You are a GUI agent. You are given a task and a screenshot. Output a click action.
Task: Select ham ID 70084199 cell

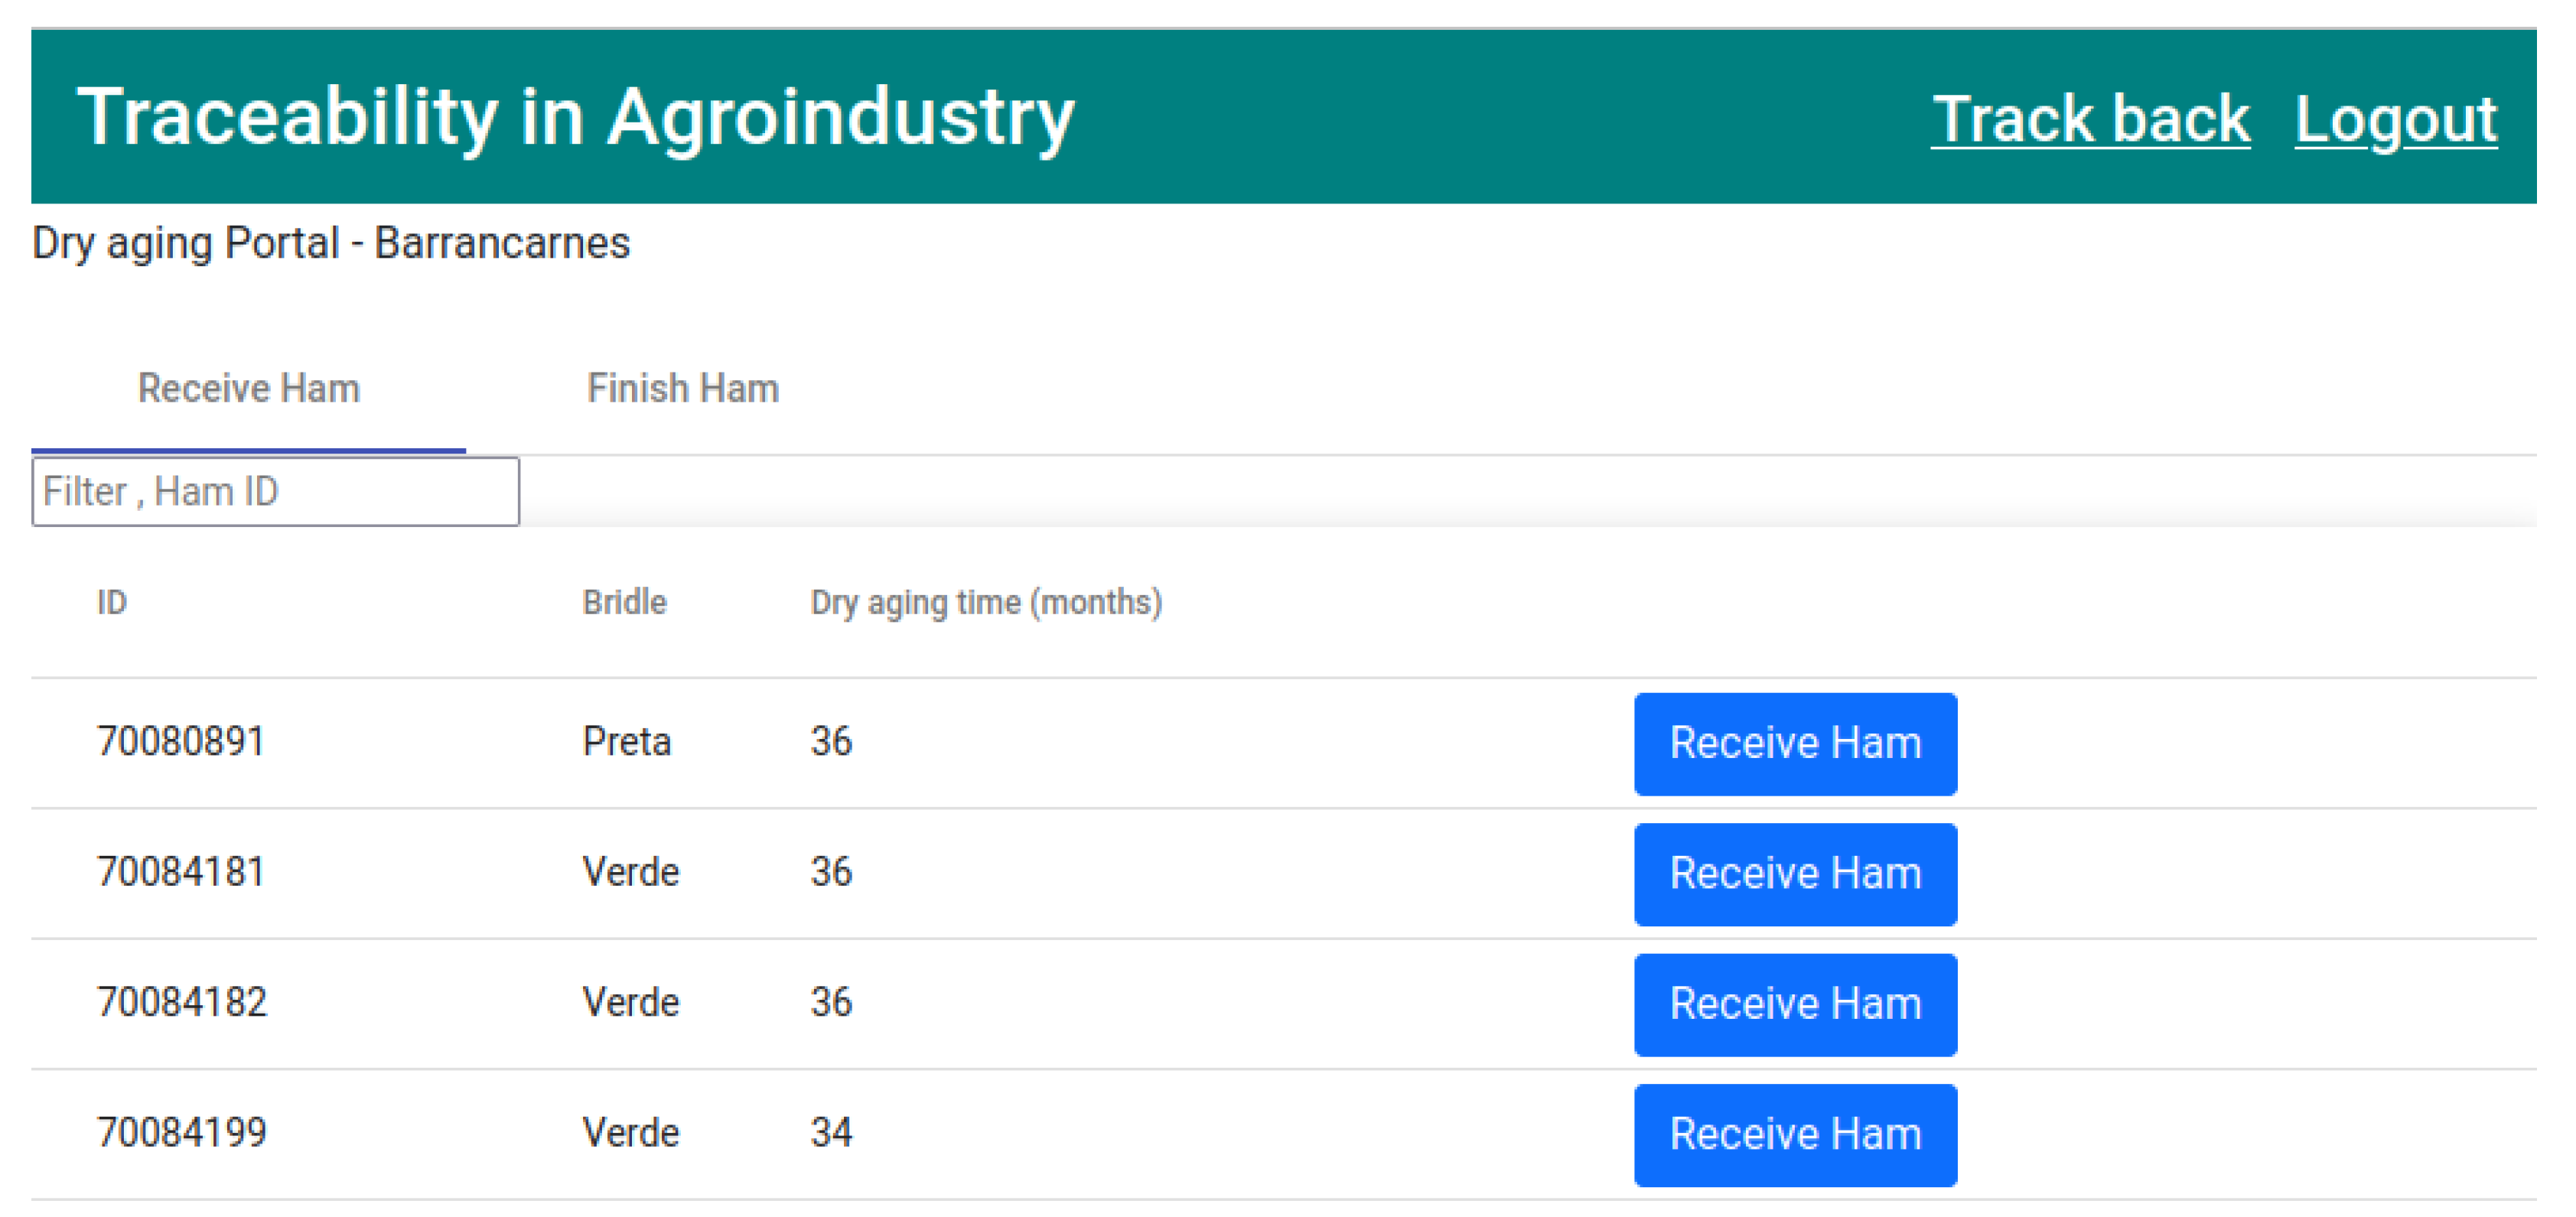click(181, 1133)
